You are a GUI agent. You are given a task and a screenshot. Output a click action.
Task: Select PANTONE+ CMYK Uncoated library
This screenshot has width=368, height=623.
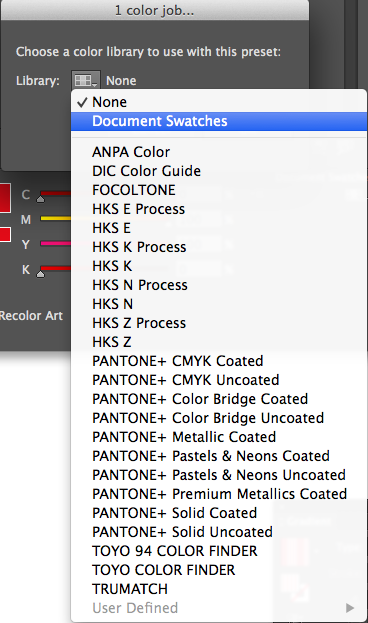tap(219, 380)
